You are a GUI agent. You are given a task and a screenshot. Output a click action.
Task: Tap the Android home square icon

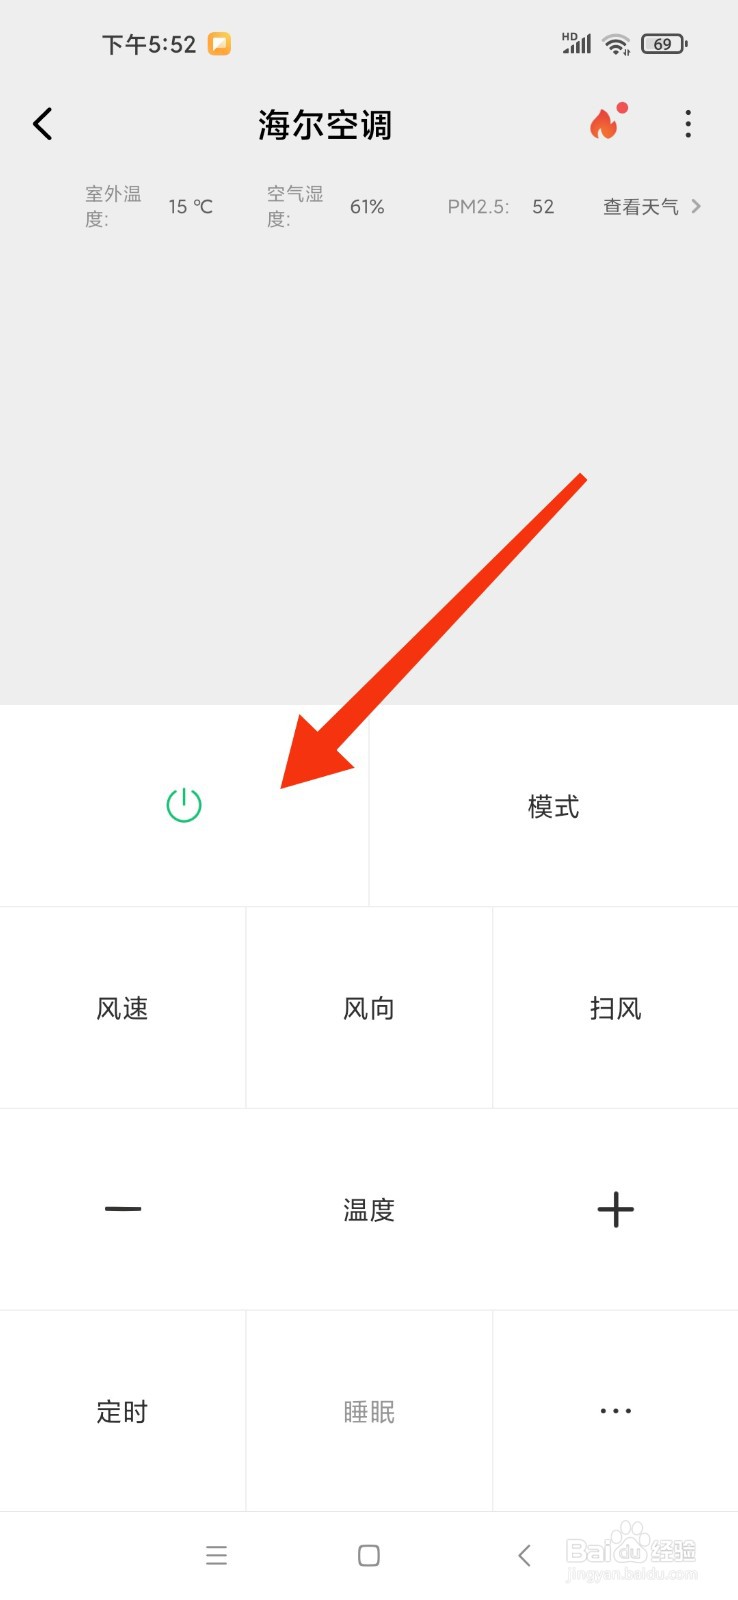pos(369,1555)
